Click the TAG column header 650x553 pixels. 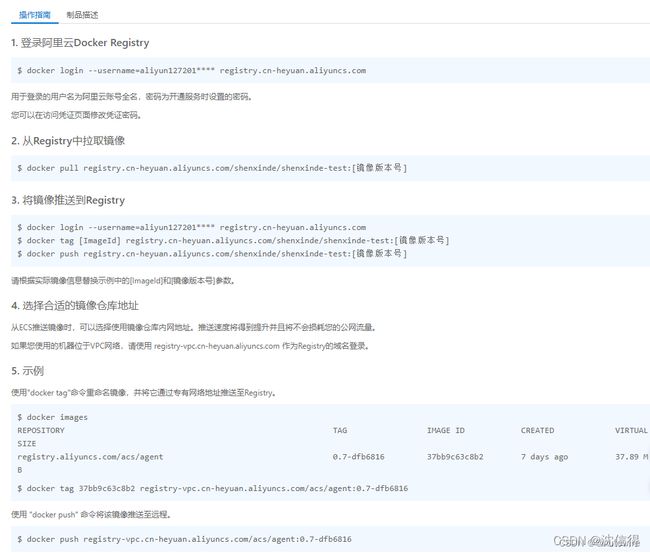340,430
